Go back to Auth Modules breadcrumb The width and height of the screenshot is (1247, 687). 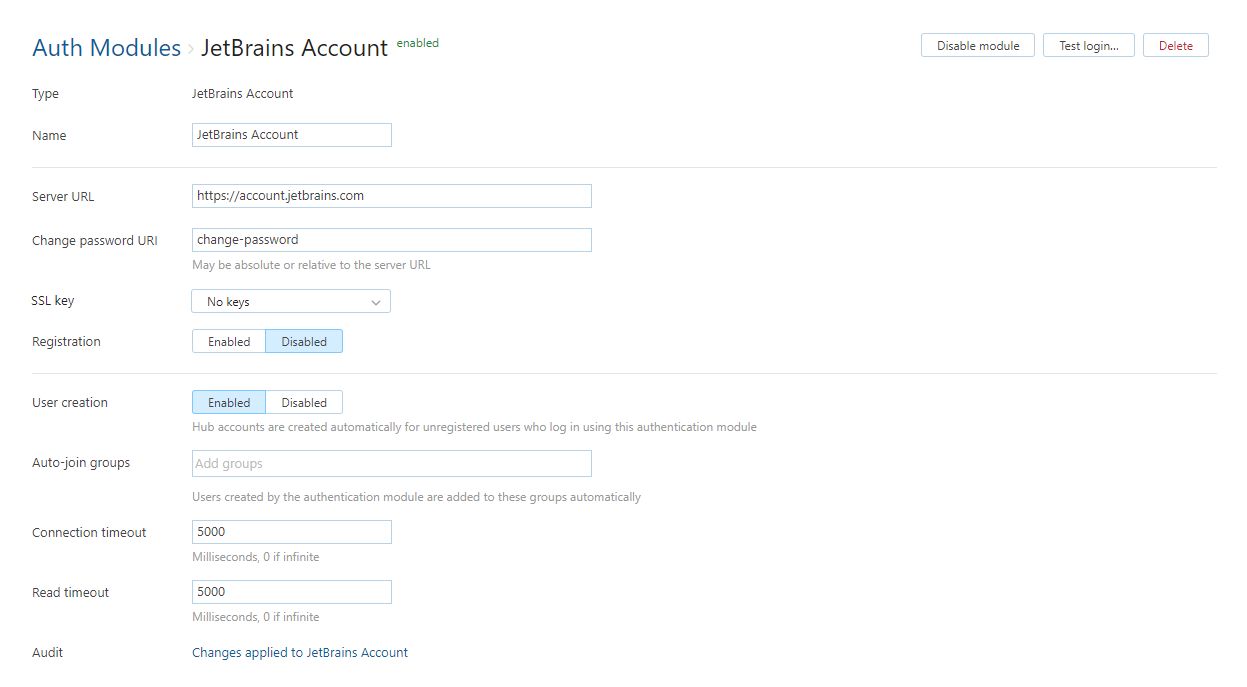tap(106, 48)
